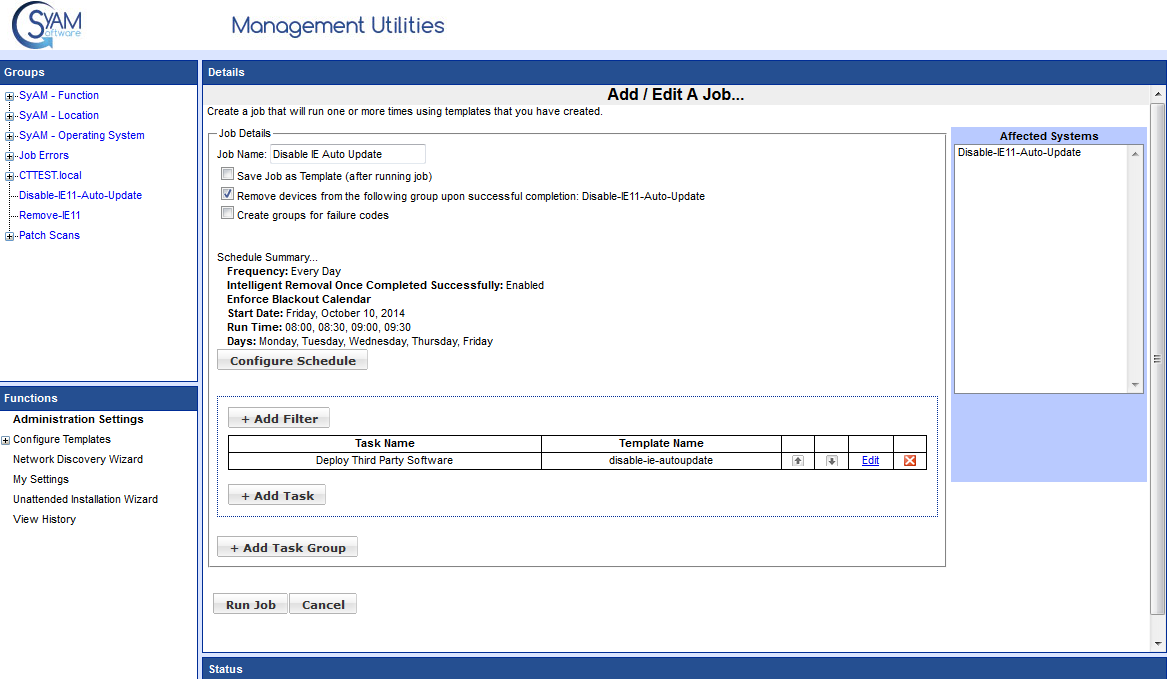Viewport: 1167px width, 679px height.
Task: Click the Run Job button
Action: (250, 604)
